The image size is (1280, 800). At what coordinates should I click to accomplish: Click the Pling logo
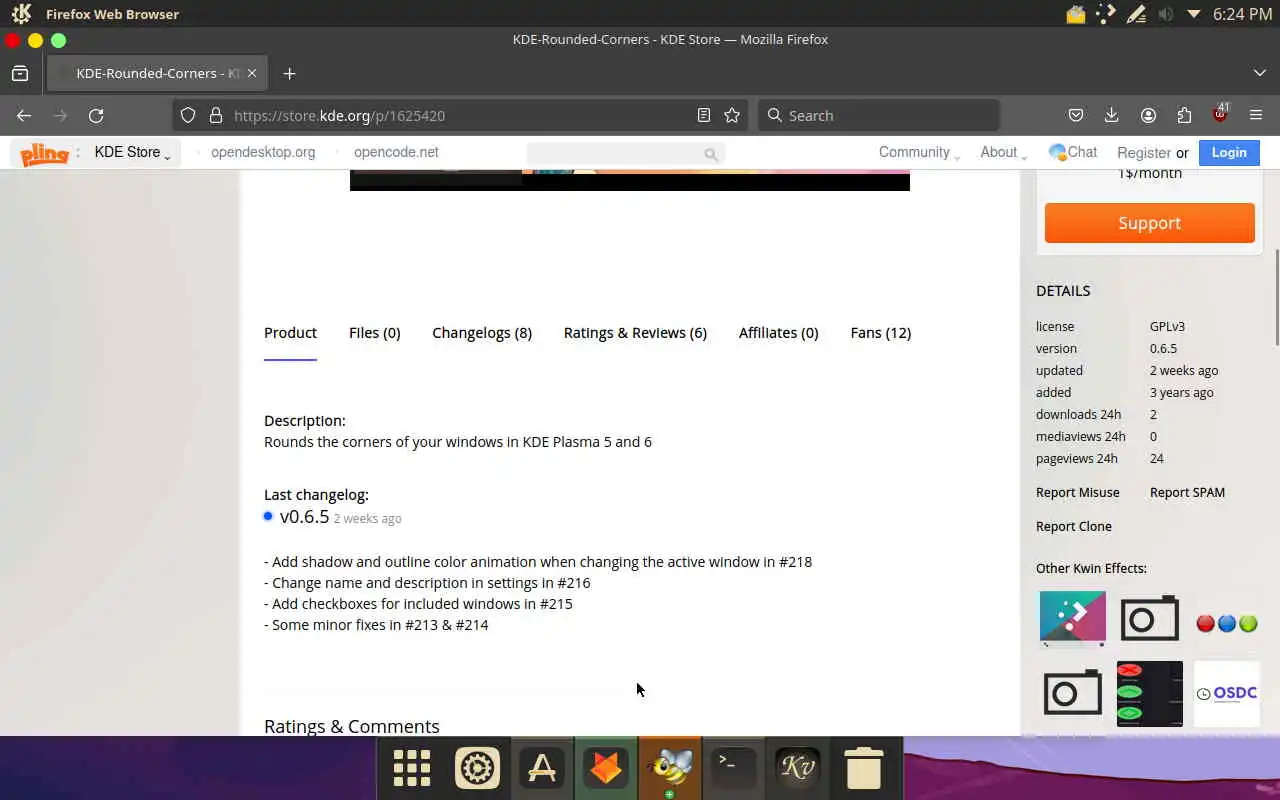click(x=44, y=153)
